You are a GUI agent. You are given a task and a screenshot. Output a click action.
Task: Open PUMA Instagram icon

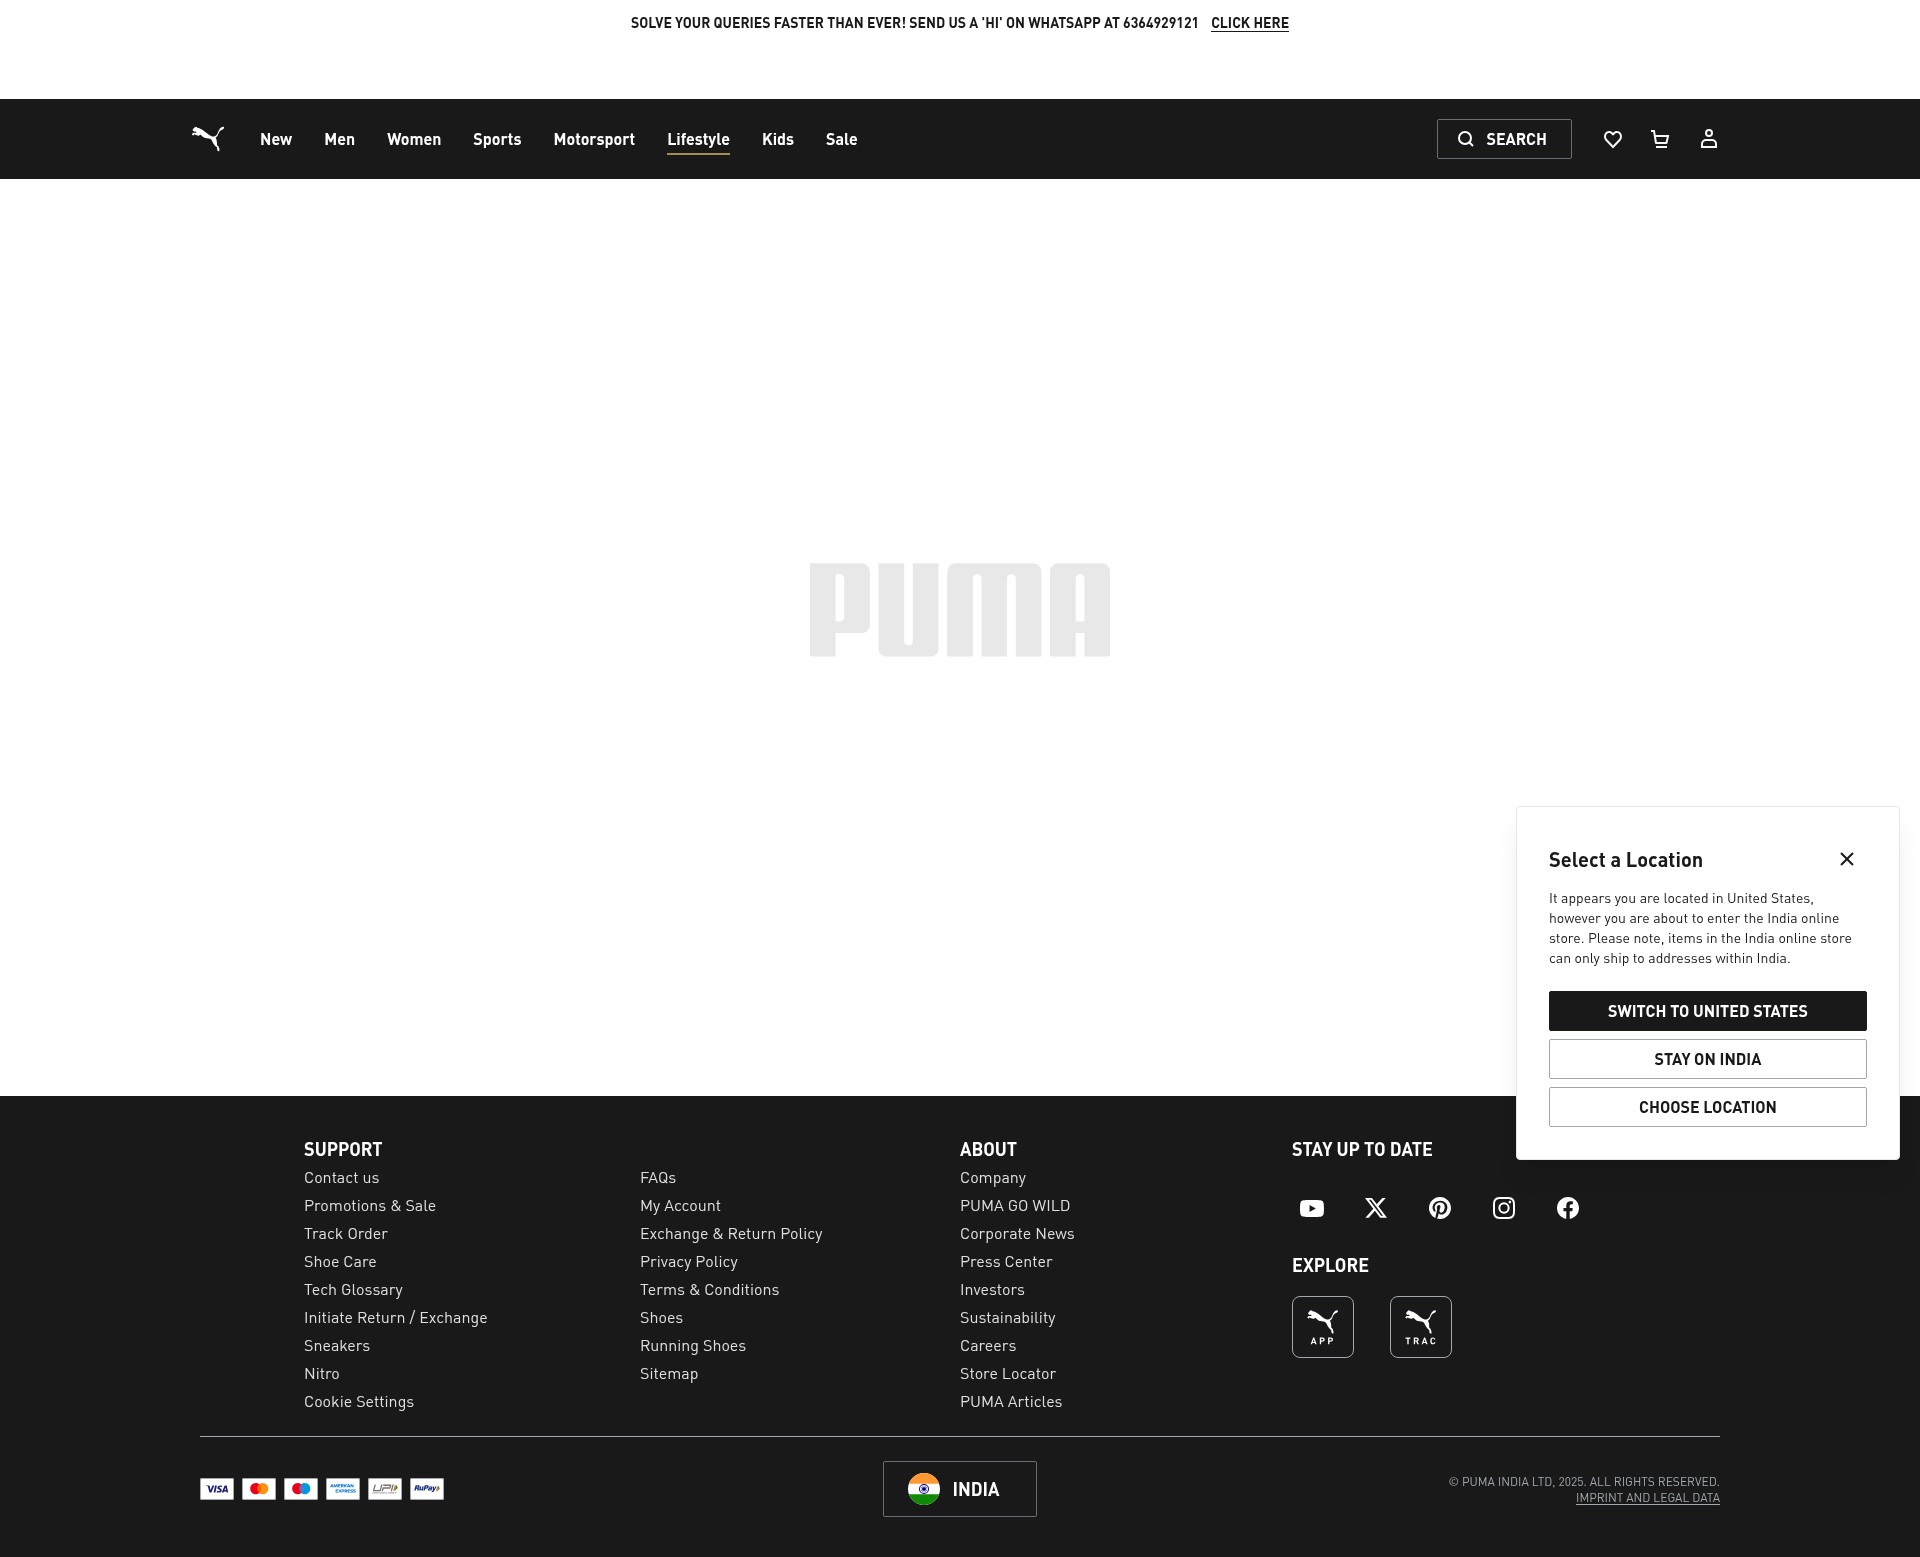click(1504, 1208)
